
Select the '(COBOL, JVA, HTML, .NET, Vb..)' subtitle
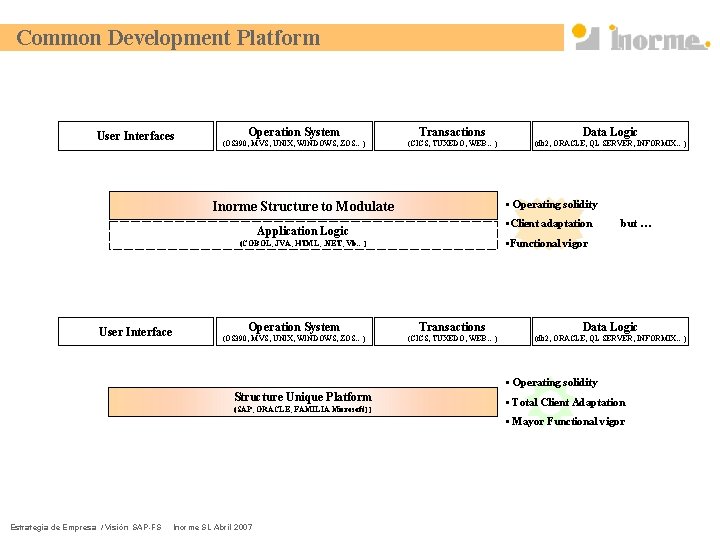pyautogui.click(x=303, y=243)
